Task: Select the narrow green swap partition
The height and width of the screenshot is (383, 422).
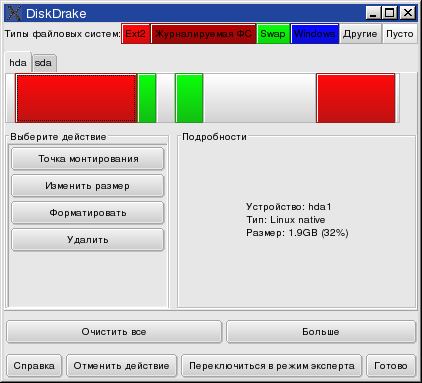Action: click(147, 98)
